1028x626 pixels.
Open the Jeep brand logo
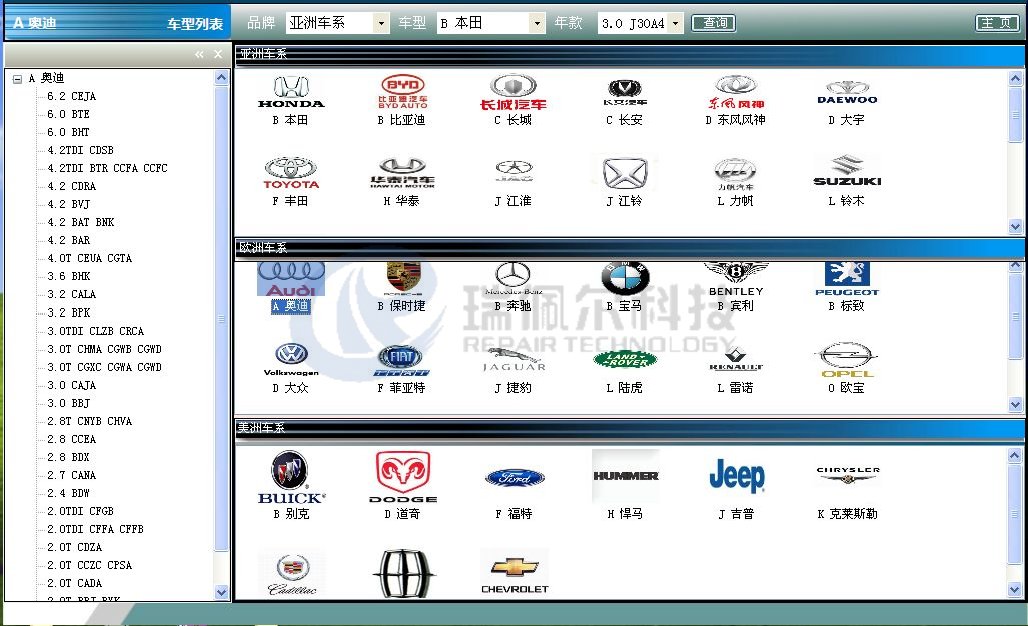pyautogui.click(x=736, y=477)
